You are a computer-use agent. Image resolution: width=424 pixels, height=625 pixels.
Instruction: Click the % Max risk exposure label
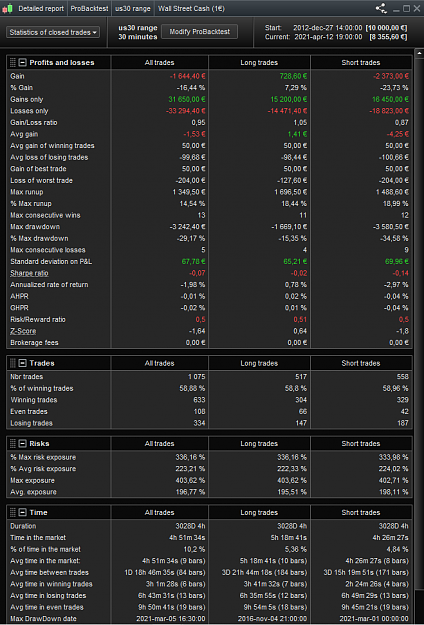(43, 457)
